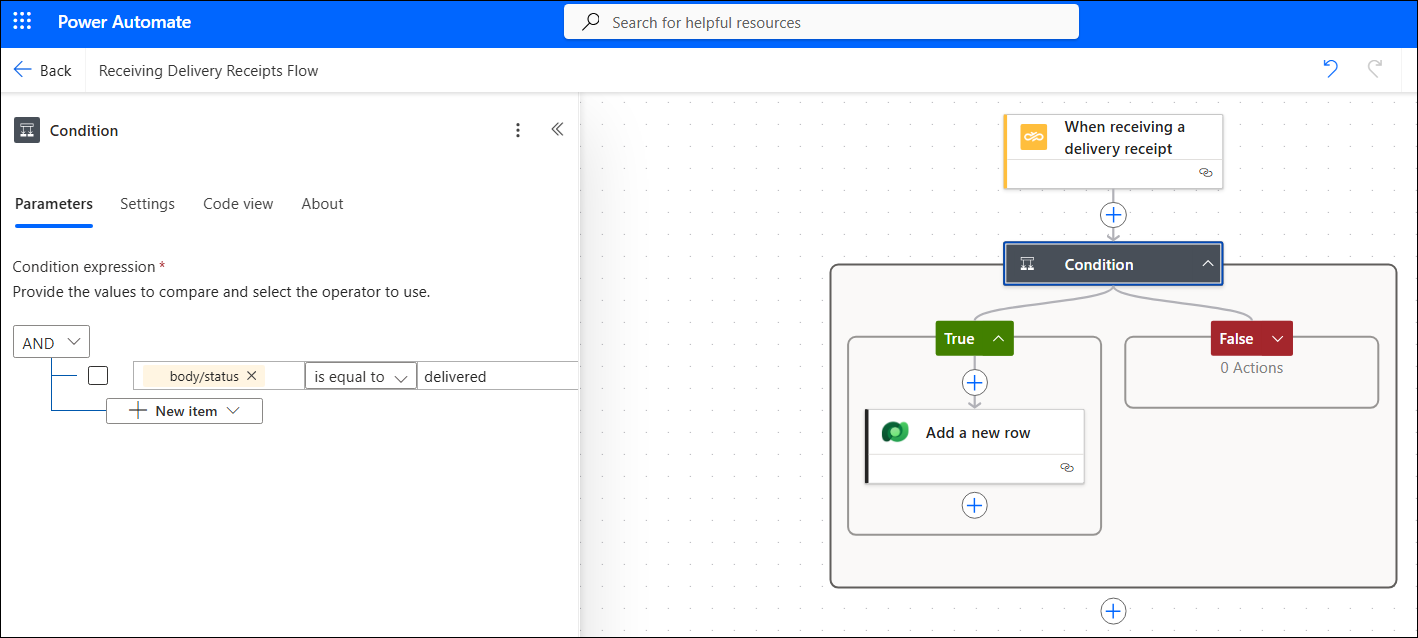Open the About tab

point(322,204)
